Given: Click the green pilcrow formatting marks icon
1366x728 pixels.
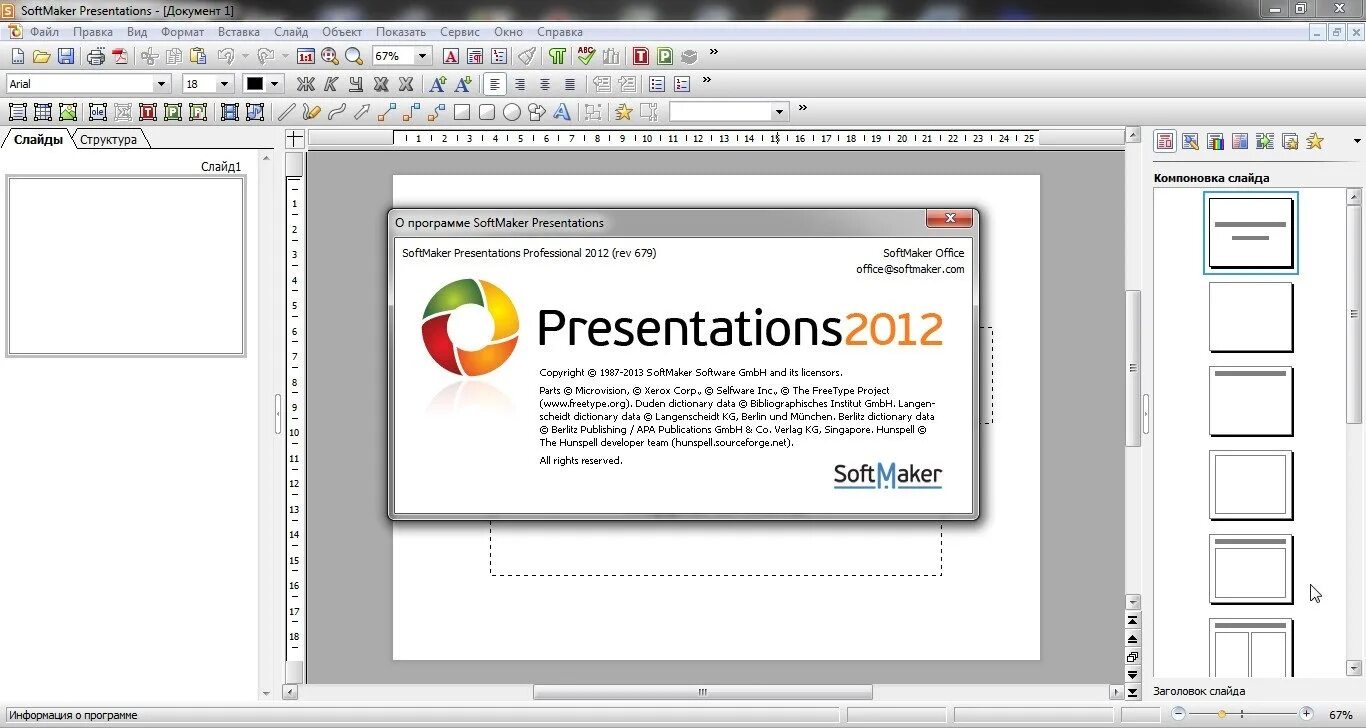Looking at the screenshot, I should pyautogui.click(x=558, y=56).
